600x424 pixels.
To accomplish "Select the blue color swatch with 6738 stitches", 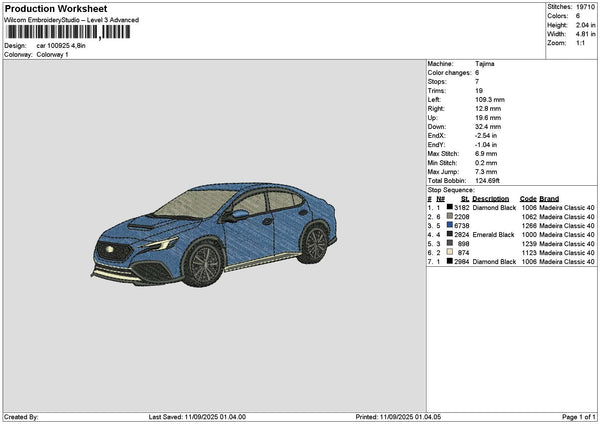I will tap(450, 225).
